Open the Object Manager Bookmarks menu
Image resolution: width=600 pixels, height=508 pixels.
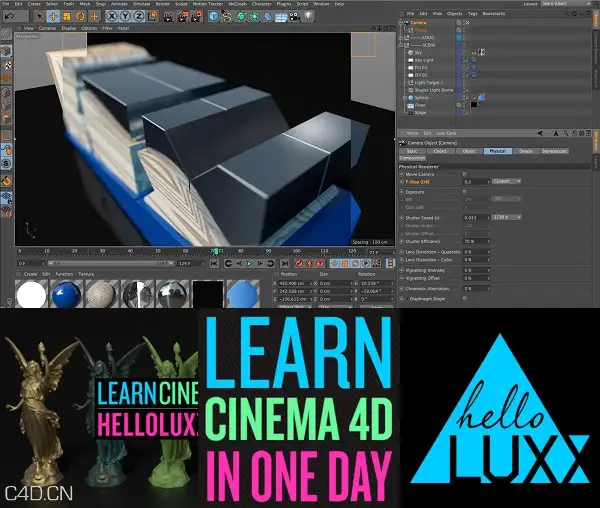pyautogui.click(x=494, y=13)
